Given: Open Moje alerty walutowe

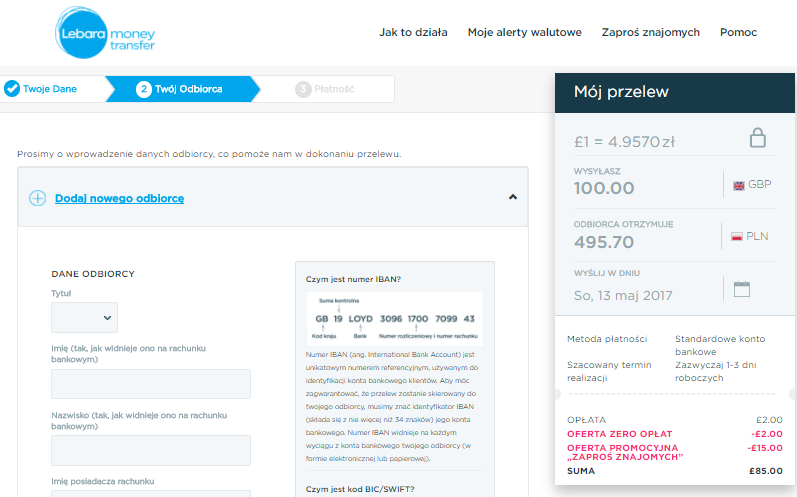Looking at the screenshot, I should tap(525, 33).
